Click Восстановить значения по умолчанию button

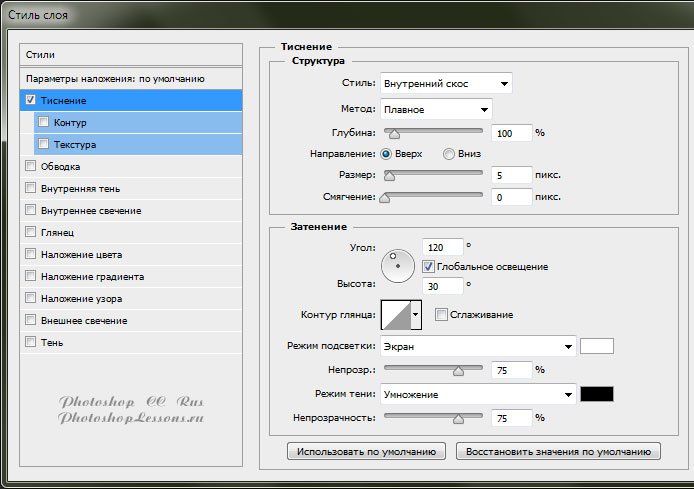(558, 451)
